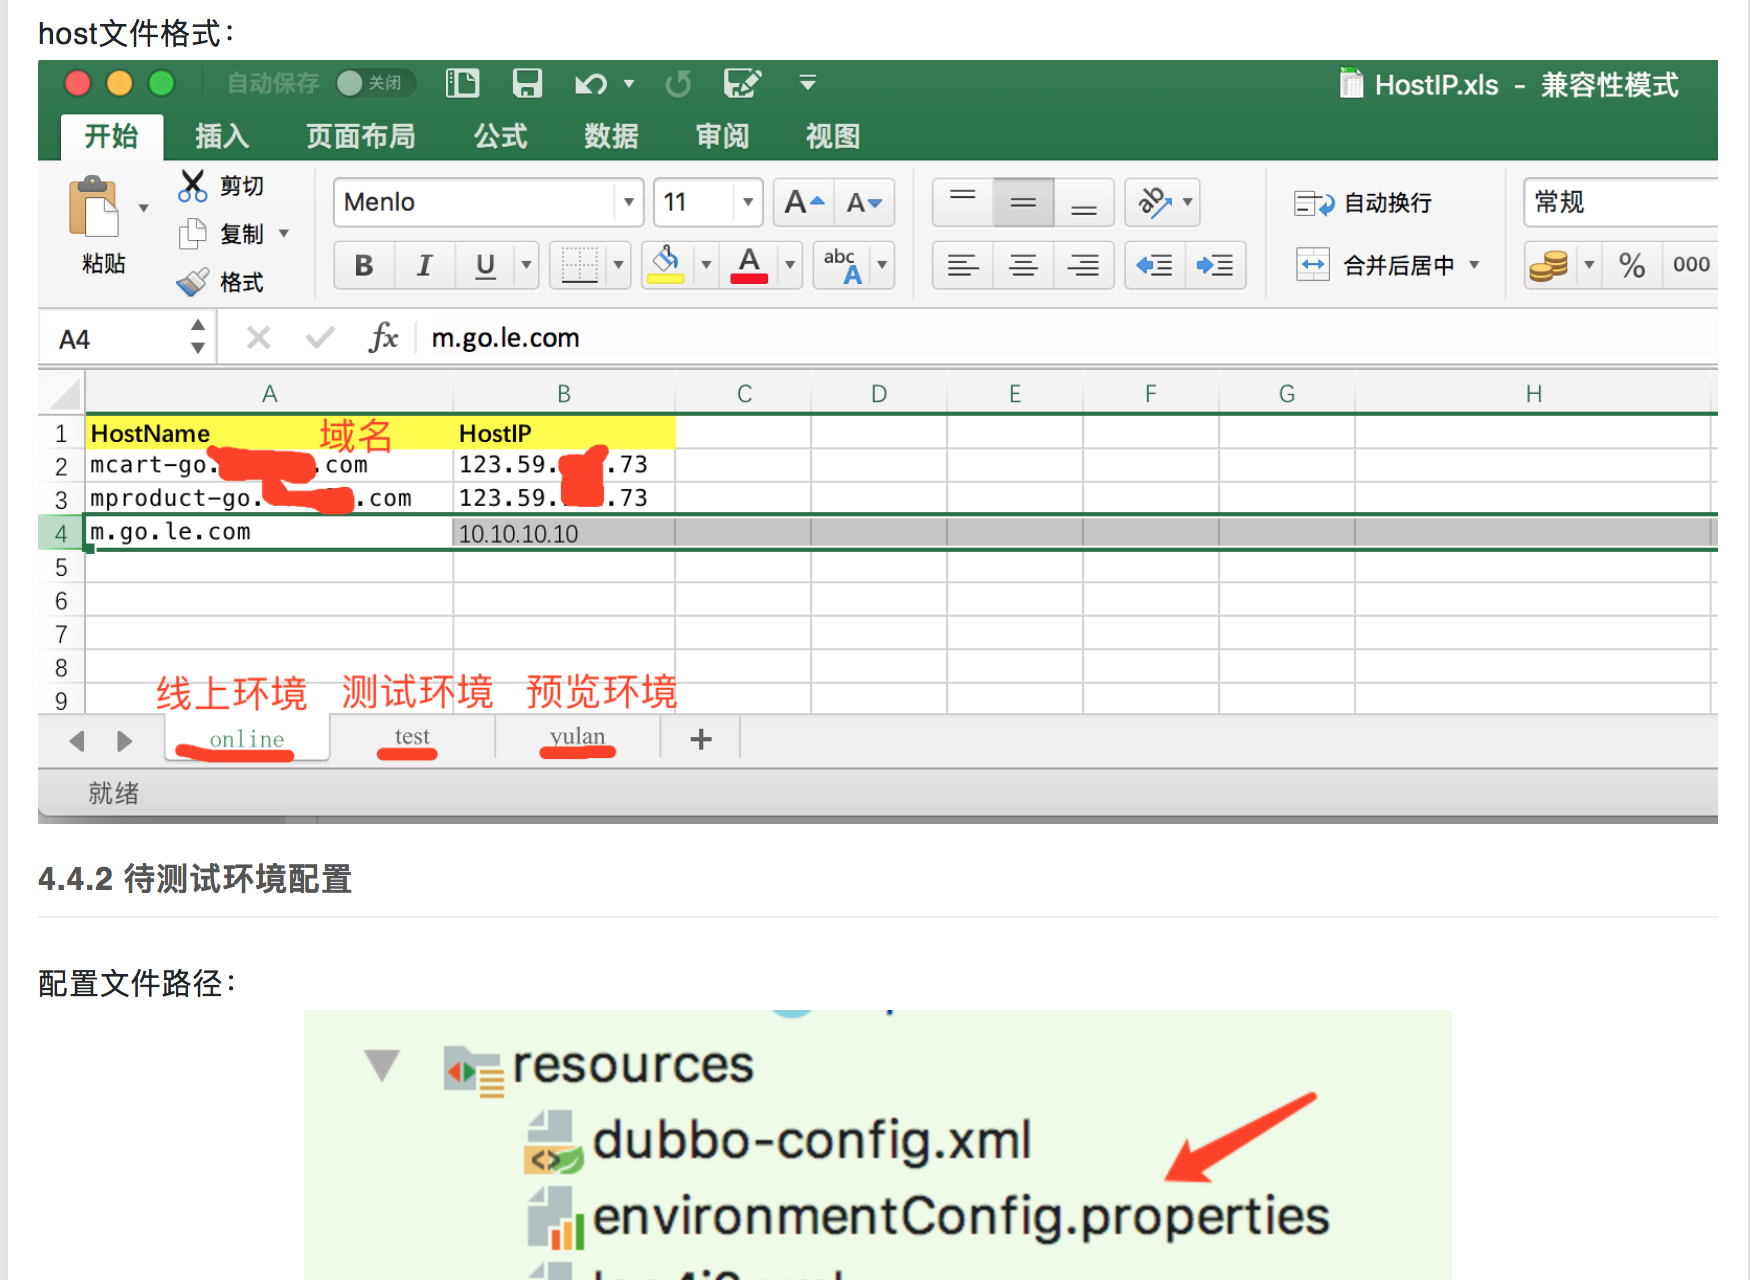The height and width of the screenshot is (1280, 1750).
Task: Apply thousands separator 000 format
Action: tap(1691, 265)
